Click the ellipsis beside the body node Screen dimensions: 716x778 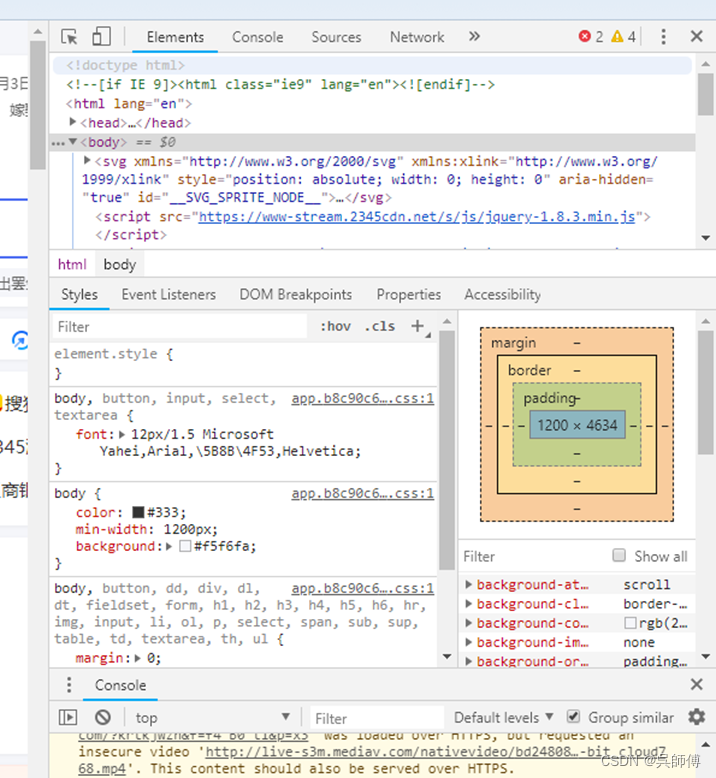coord(58,143)
